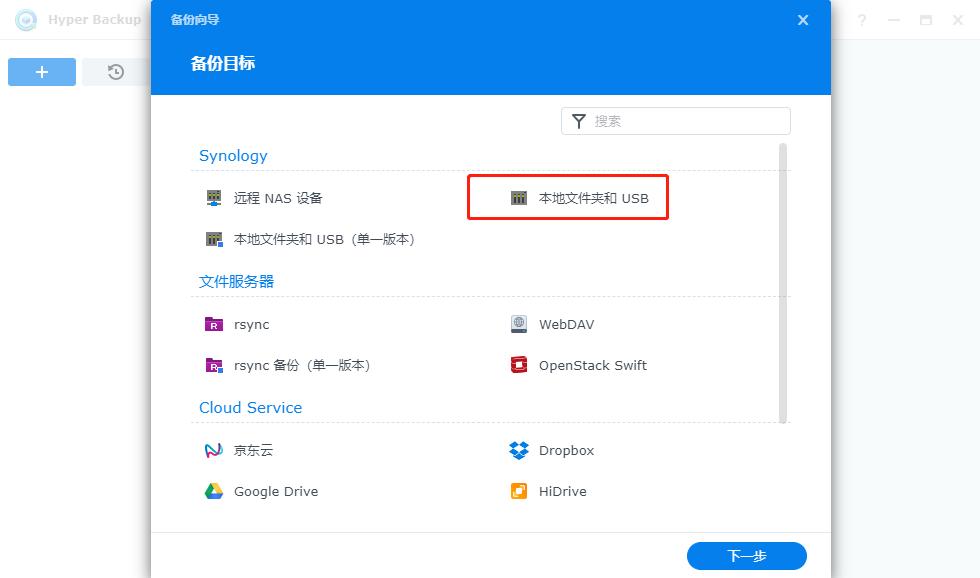Proceed with the 下一步 button
Screen dimensions: 980x578
click(746, 555)
